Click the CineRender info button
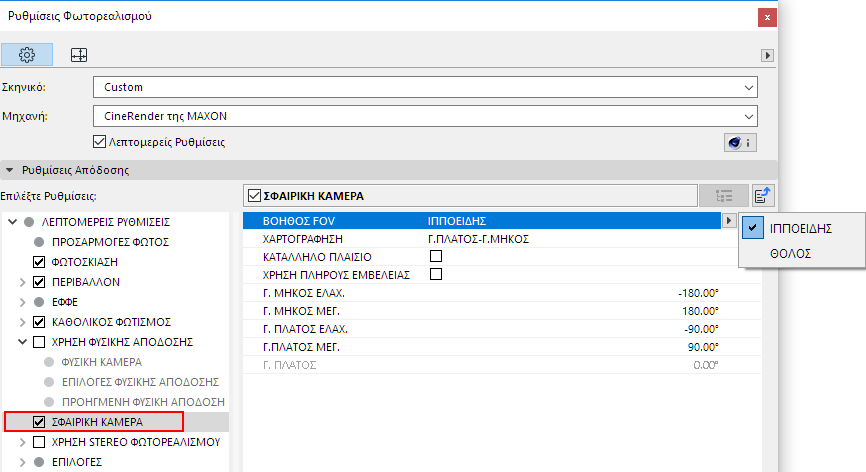 tap(740, 142)
